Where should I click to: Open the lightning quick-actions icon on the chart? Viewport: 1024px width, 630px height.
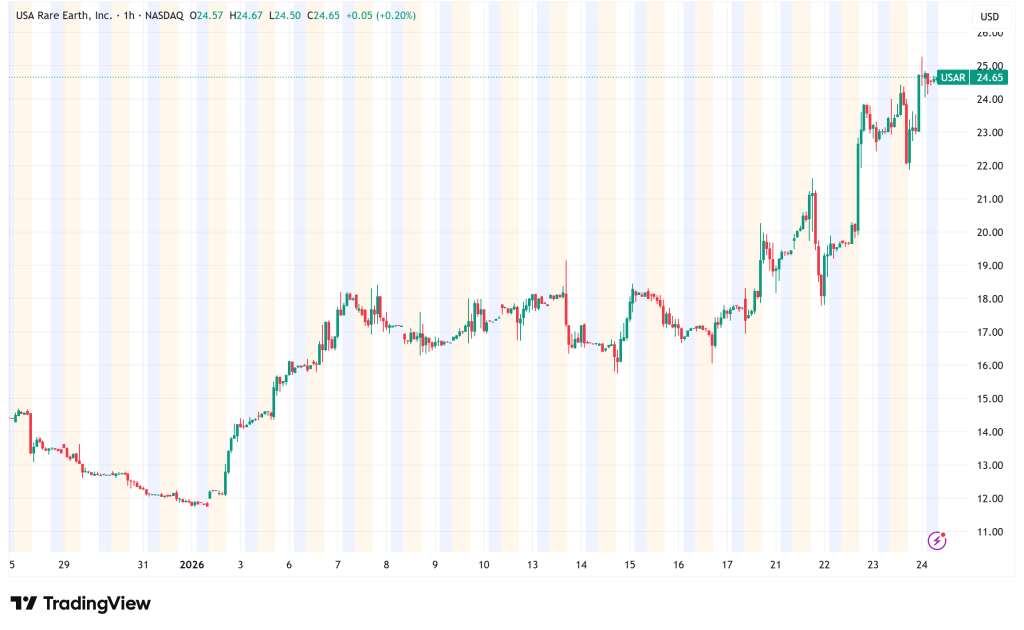click(x=935, y=541)
